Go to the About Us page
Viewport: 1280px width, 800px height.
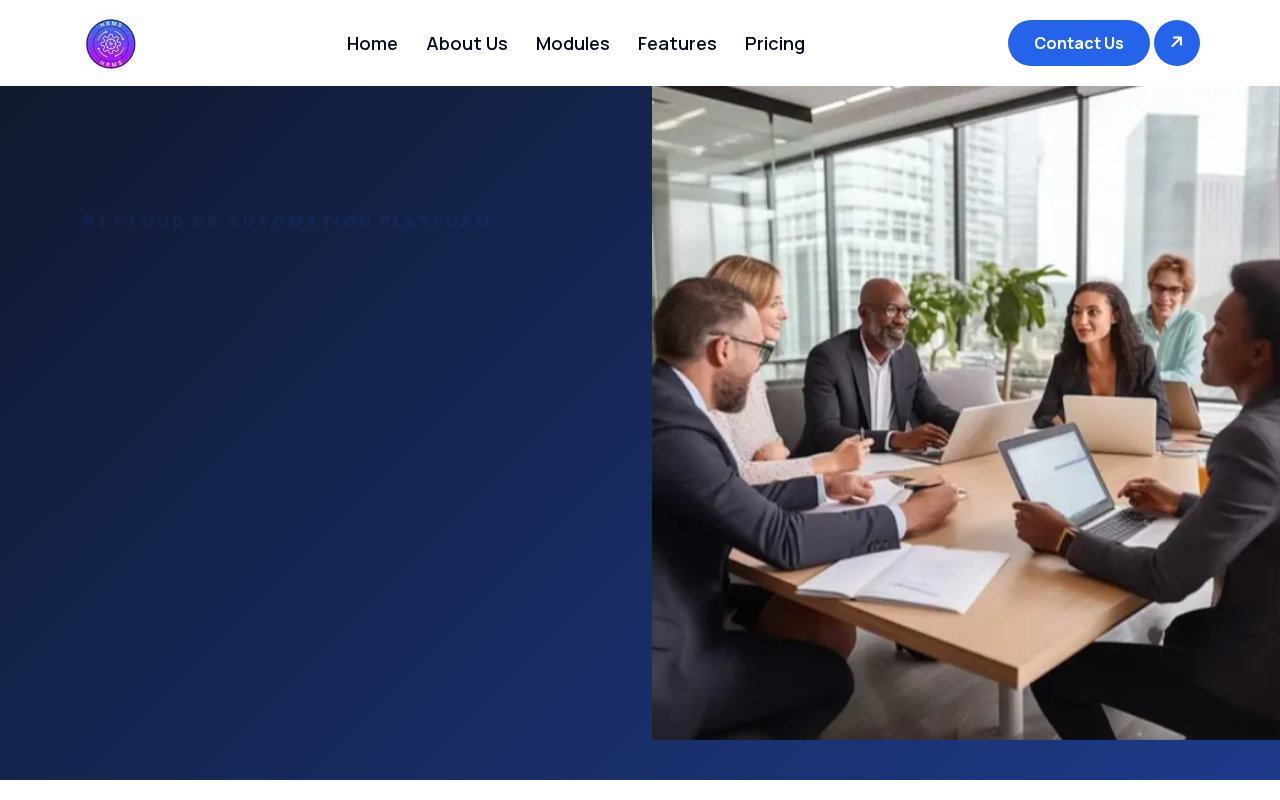(x=467, y=43)
